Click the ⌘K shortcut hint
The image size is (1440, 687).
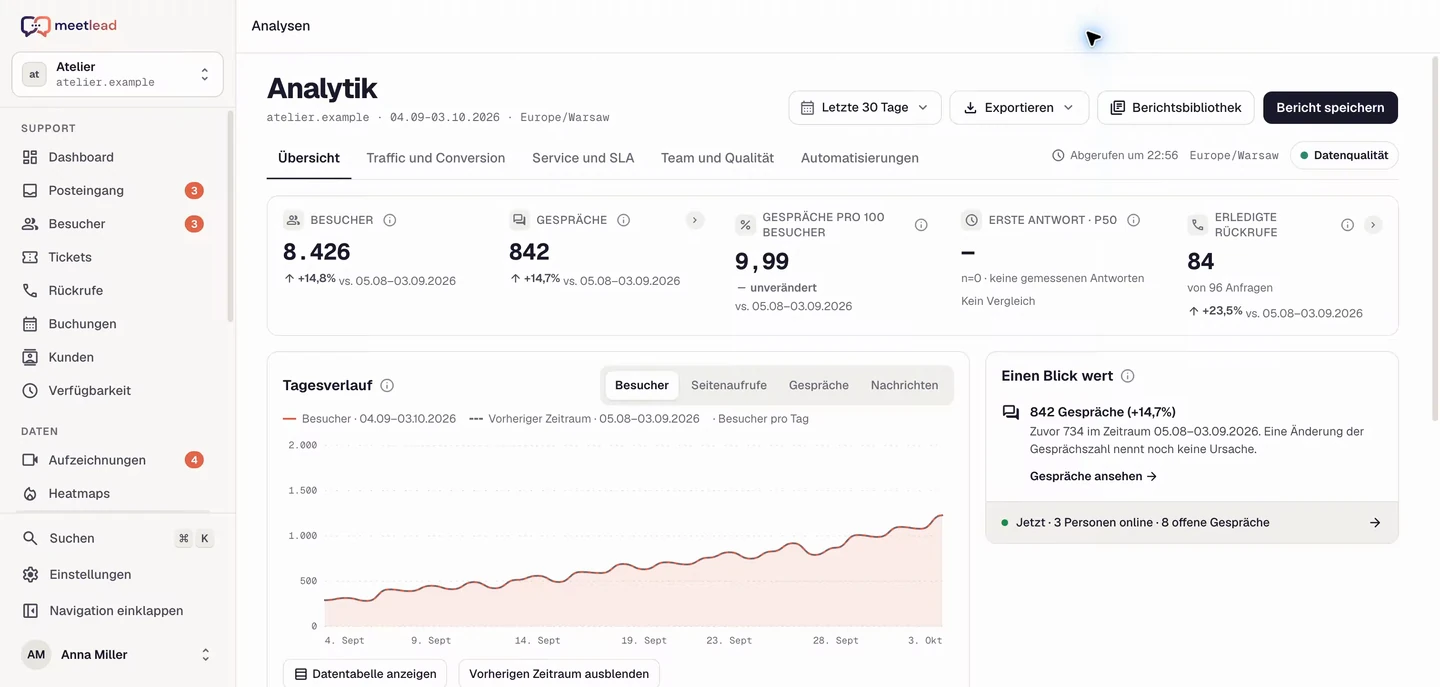click(194, 538)
